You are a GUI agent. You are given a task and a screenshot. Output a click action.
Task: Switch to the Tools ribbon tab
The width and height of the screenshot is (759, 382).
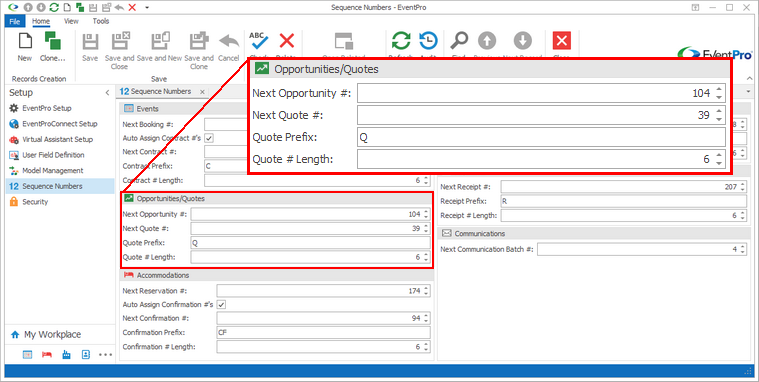tap(101, 21)
